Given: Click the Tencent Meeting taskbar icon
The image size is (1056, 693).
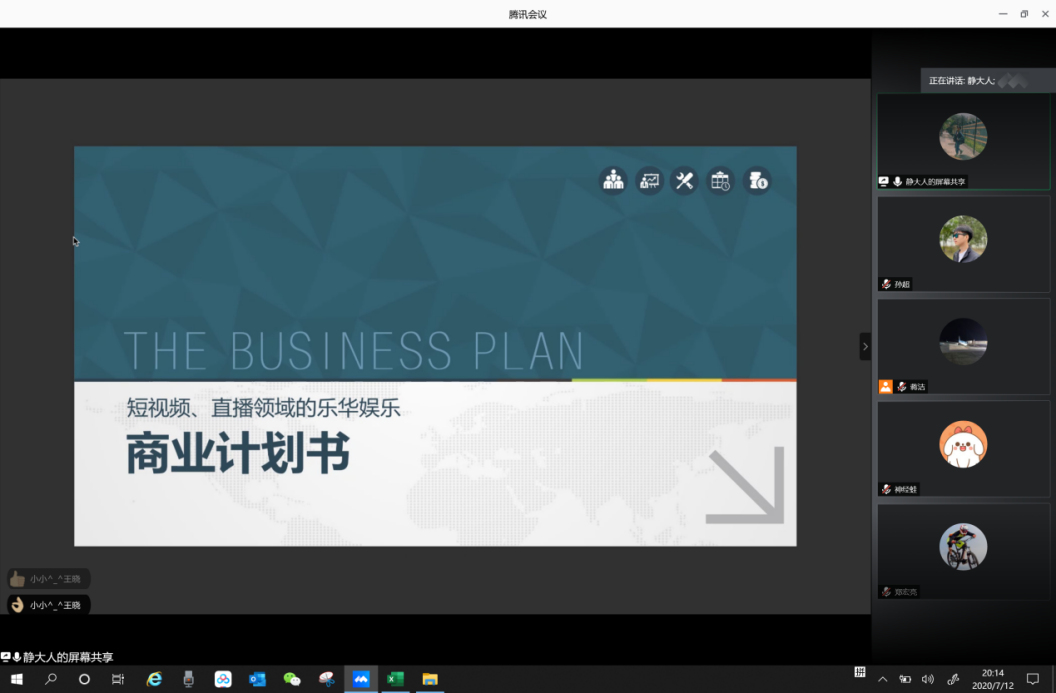Looking at the screenshot, I should pos(361,679).
